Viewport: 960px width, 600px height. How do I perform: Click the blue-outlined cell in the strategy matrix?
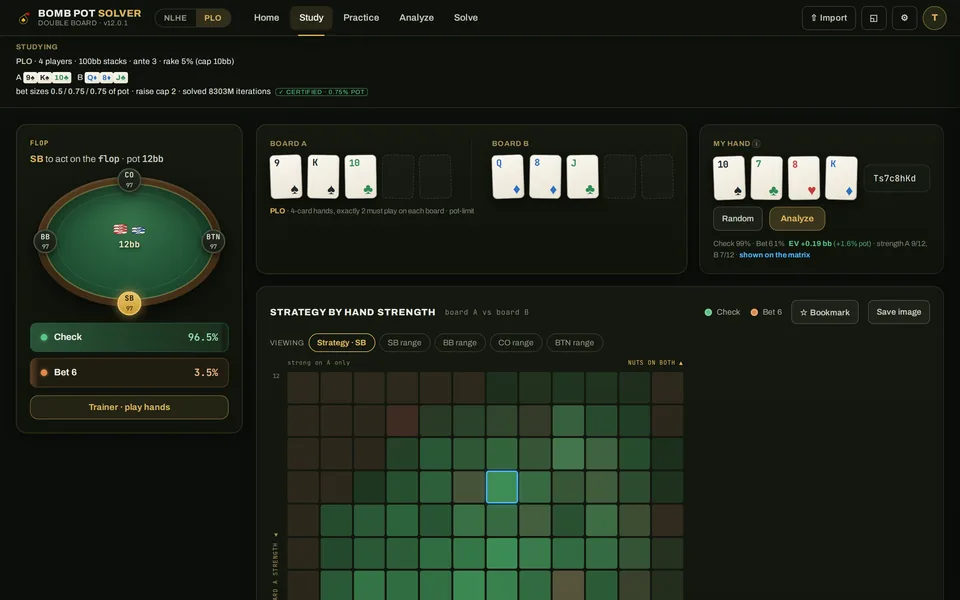tap(502, 487)
